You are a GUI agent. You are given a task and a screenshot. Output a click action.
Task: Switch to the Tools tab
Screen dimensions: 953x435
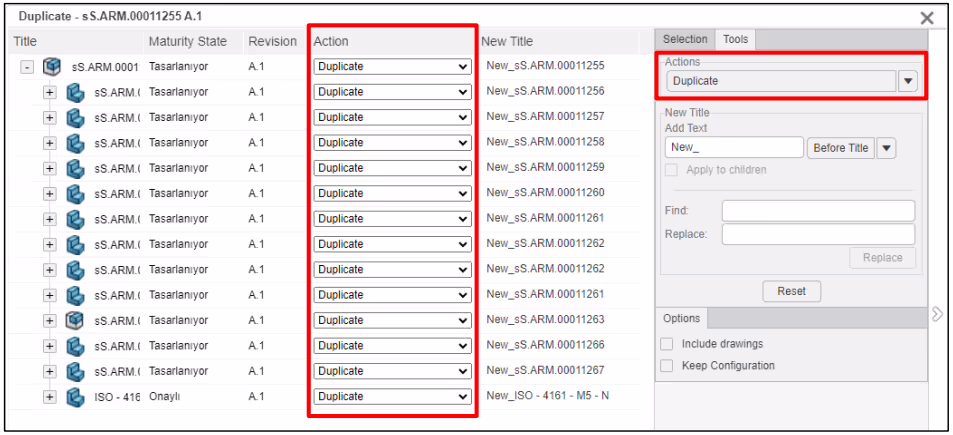point(735,39)
